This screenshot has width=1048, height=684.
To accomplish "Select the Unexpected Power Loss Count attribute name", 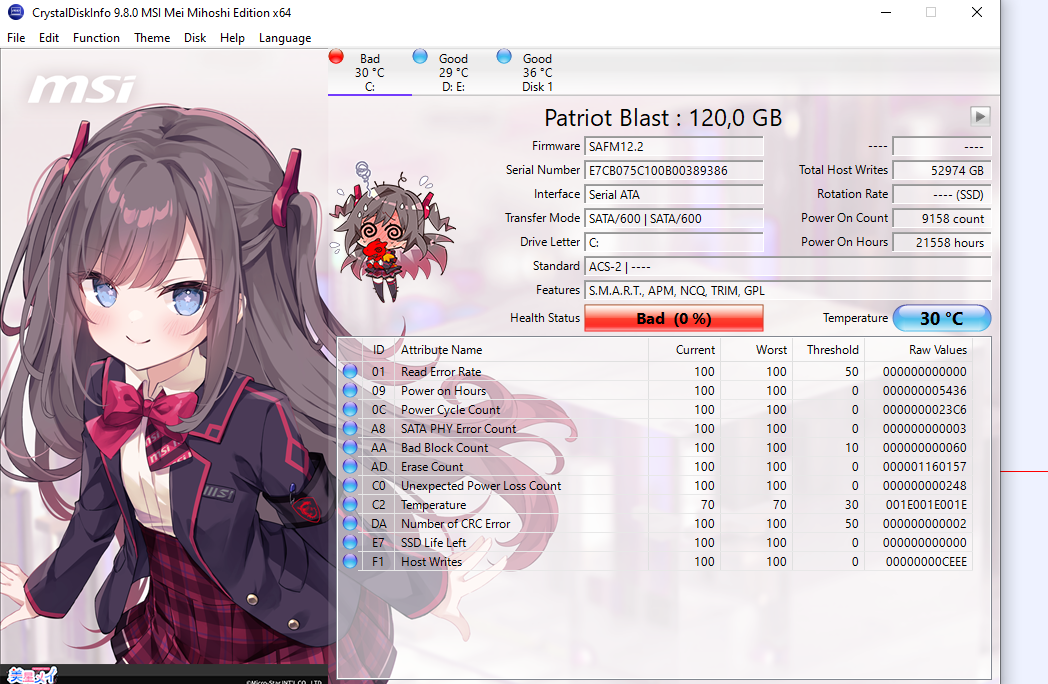I will tap(481, 486).
